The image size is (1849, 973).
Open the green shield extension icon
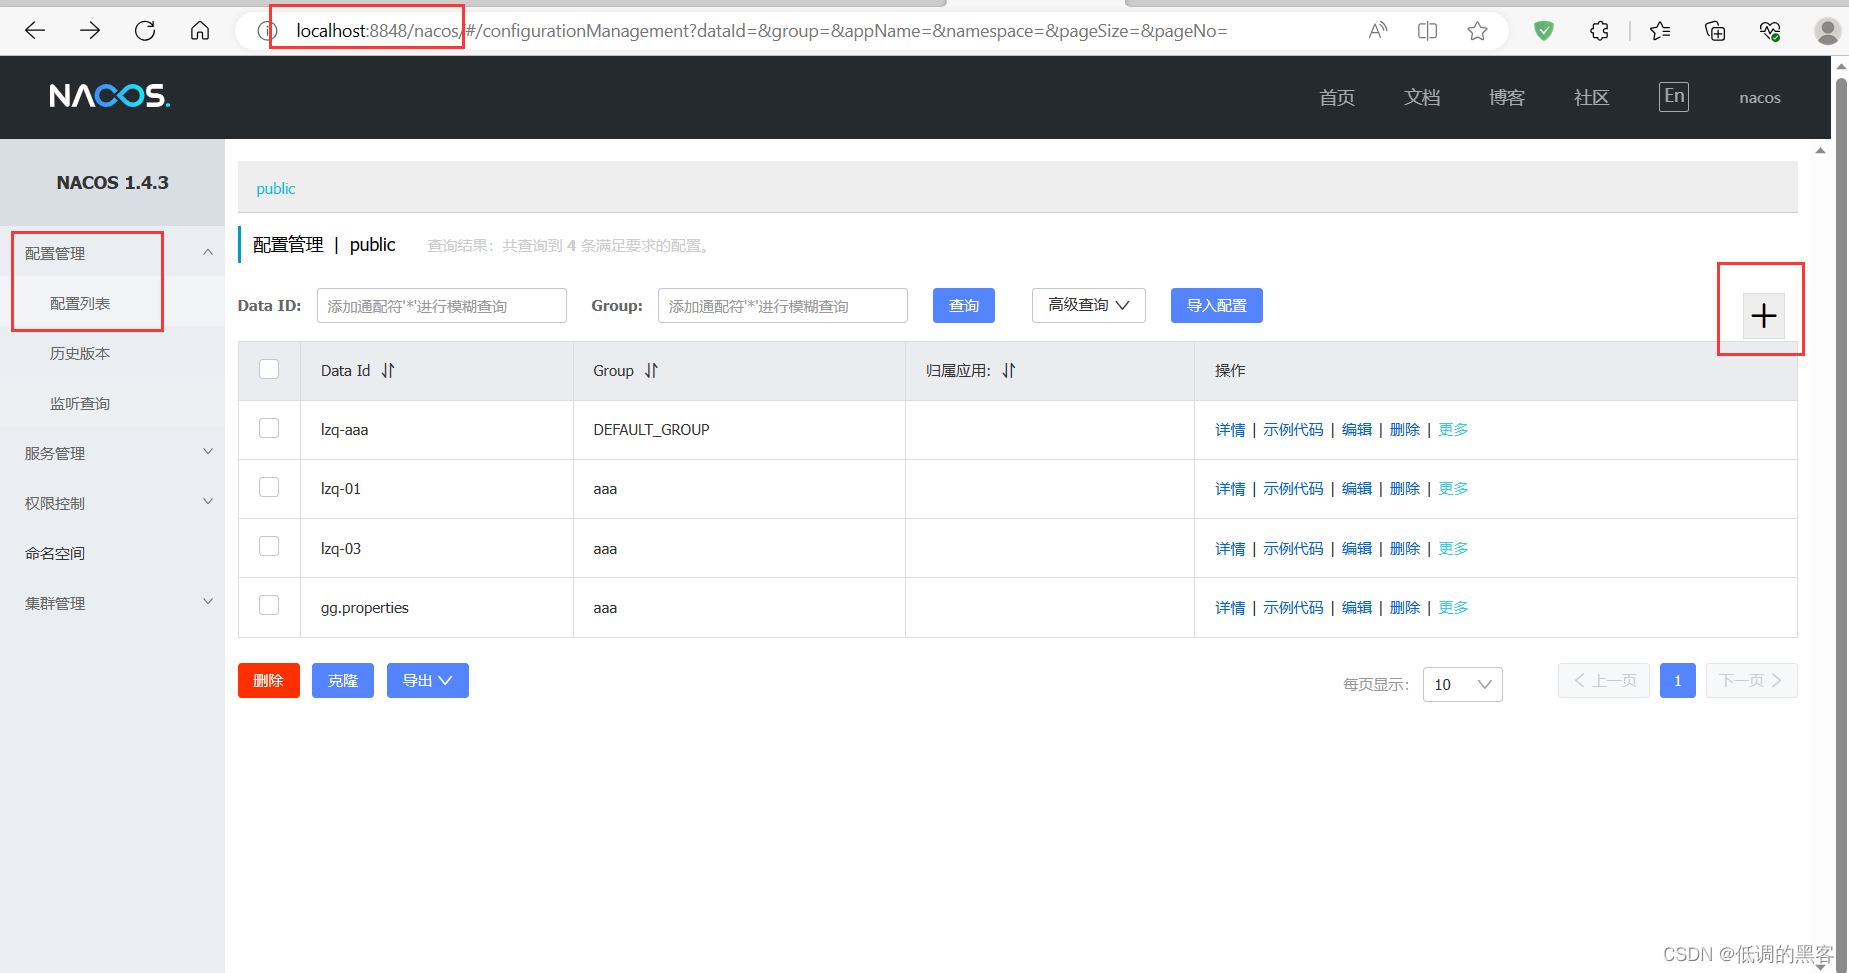pyautogui.click(x=1544, y=31)
